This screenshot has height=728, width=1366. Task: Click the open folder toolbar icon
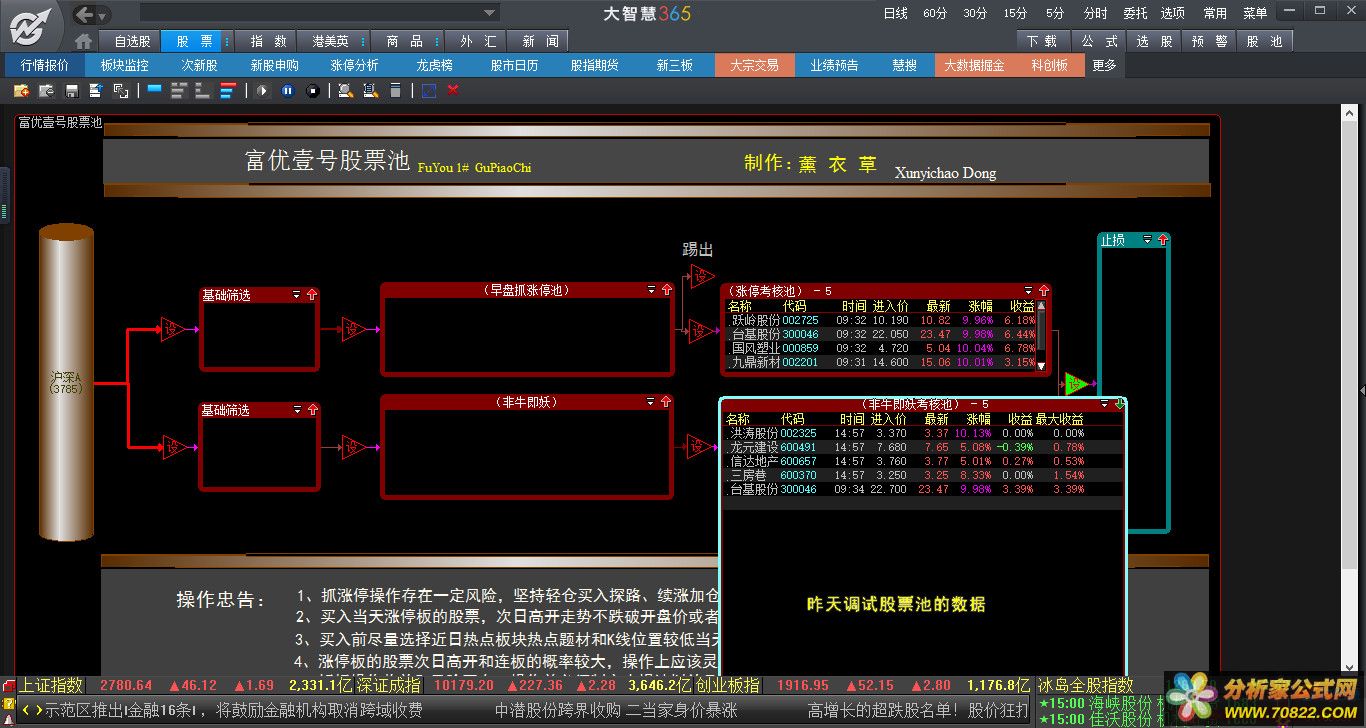coord(46,90)
